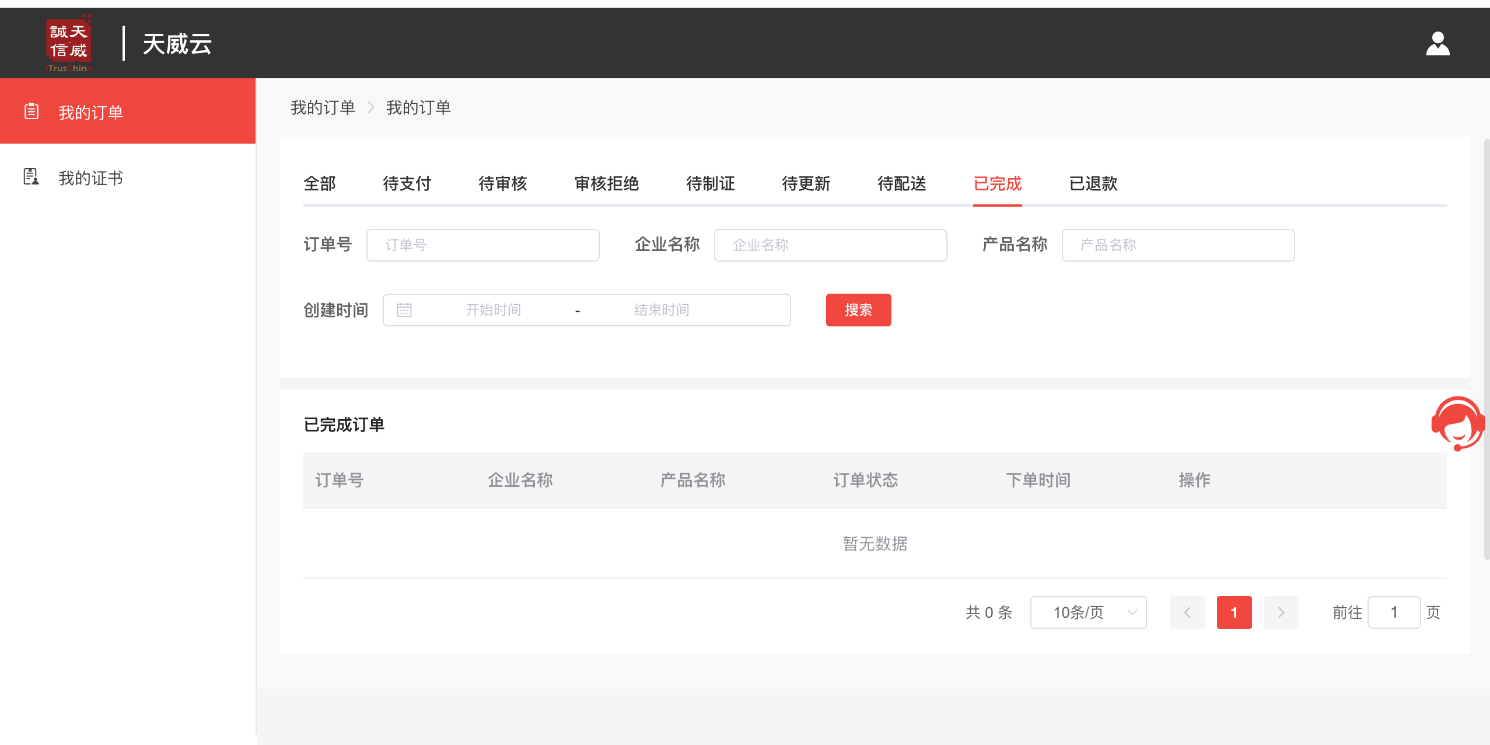The image size is (1490, 745).
Task: Switch to the 已退款 tab
Action: pyautogui.click(x=1093, y=184)
